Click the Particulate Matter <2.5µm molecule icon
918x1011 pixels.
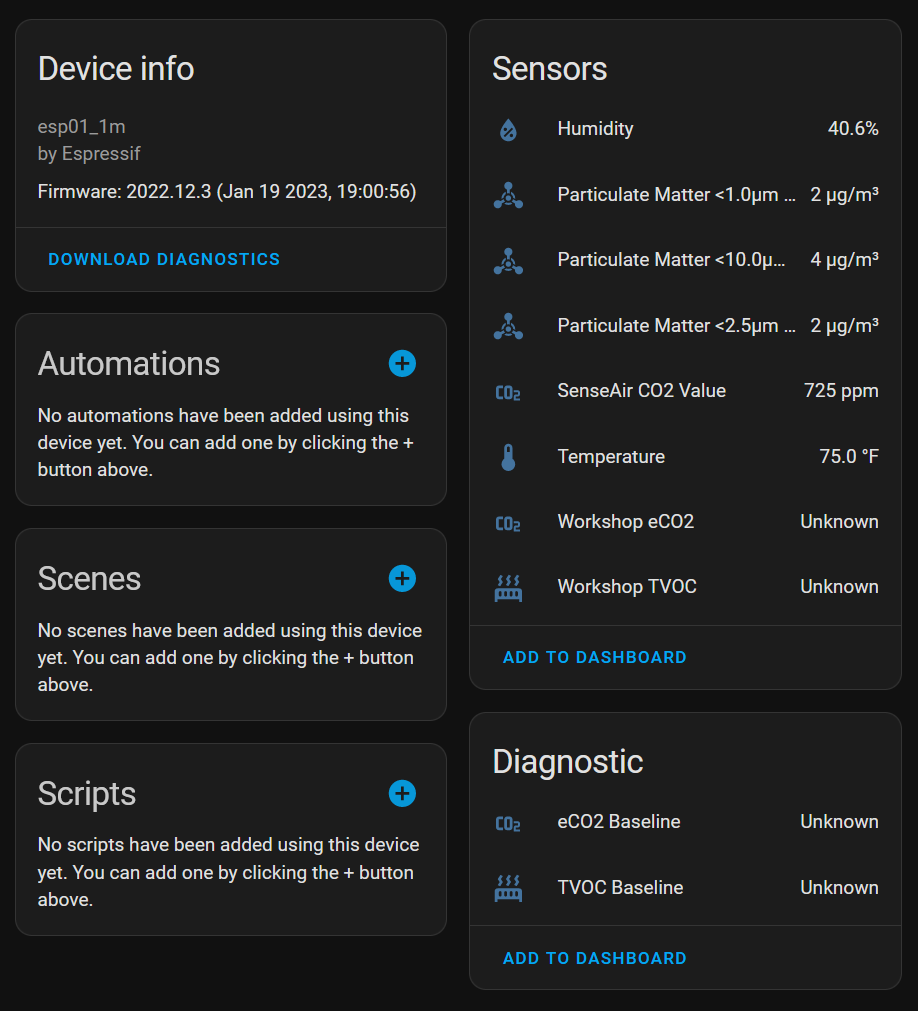(508, 326)
